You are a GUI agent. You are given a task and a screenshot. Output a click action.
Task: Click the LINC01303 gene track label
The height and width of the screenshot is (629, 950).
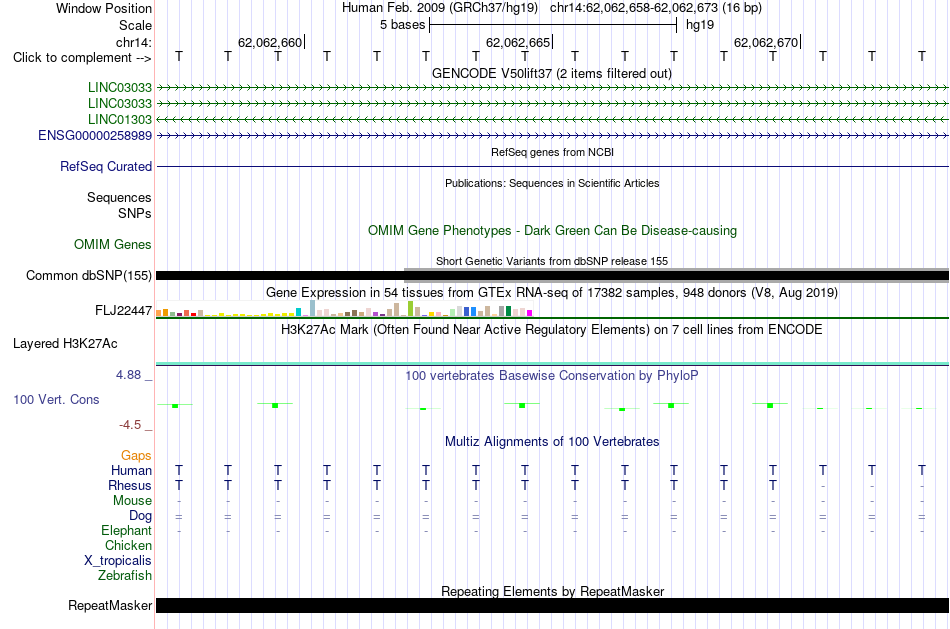click(119, 119)
